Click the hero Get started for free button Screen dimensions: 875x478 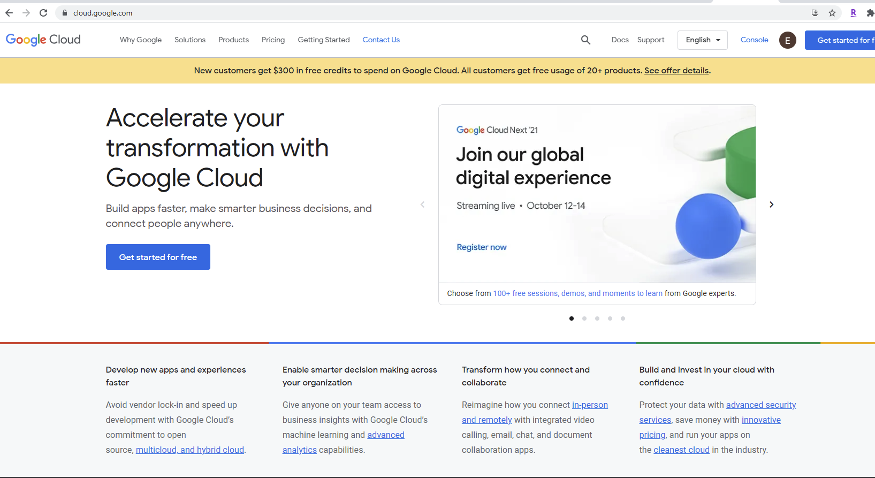click(x=158, y=257)
